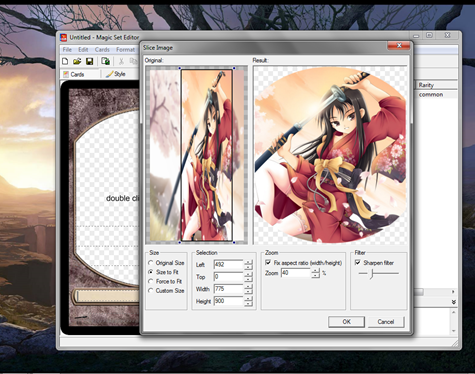Select Custom Size radio button
The image size is (475, 374).
(x=151, y=291)
